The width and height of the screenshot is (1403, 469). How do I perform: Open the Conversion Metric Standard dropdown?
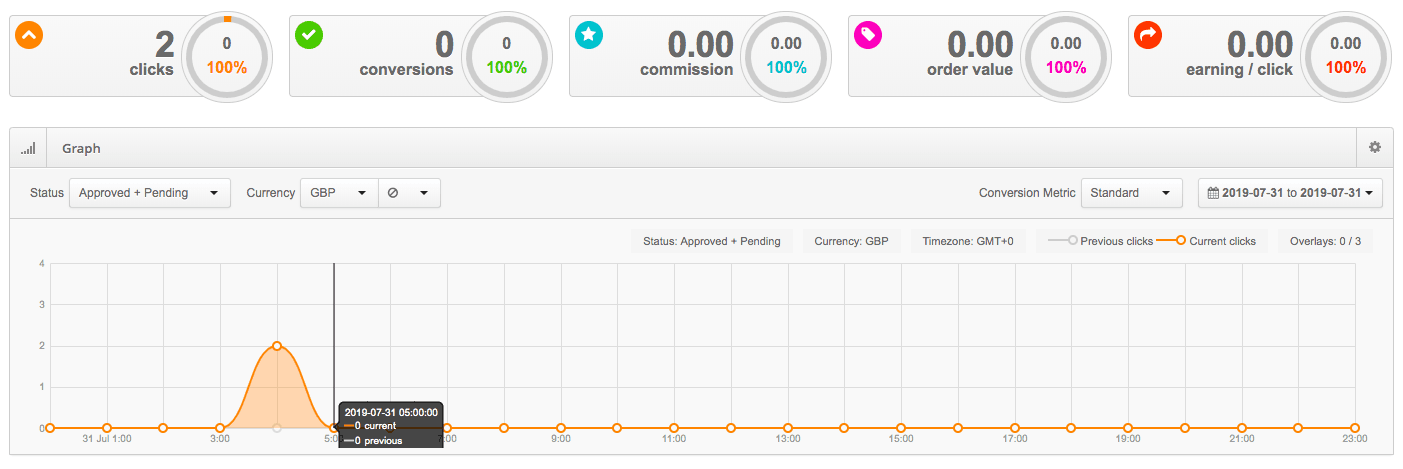[x=1132, y=193]
